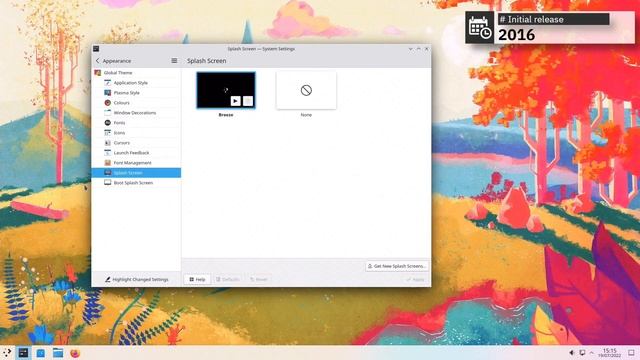Open Boot Splash Screen settings
The height and width of the screenshot is (360, 640).
136,183
